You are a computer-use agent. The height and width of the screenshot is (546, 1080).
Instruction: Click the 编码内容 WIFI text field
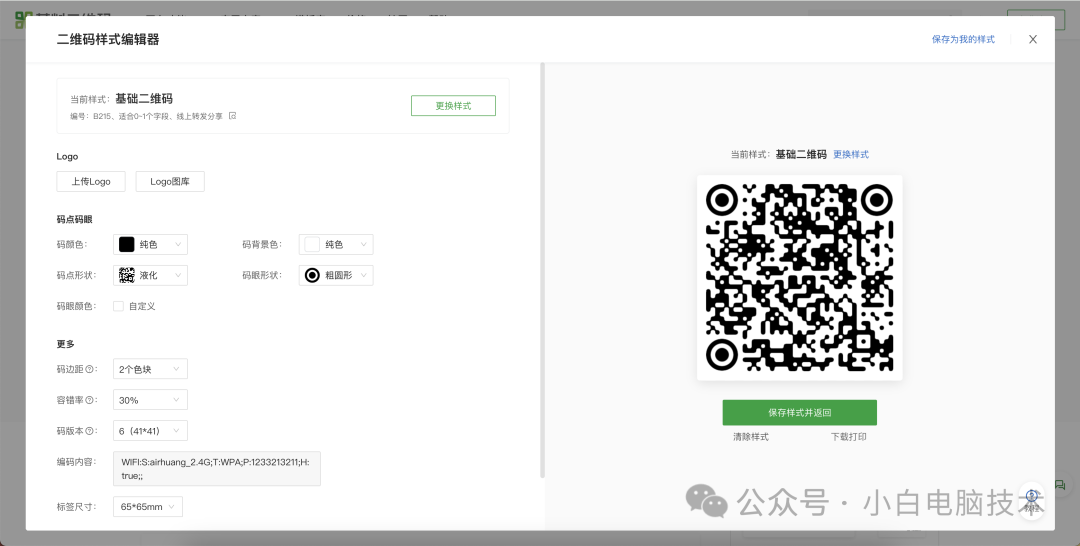(x=217, y=469)
